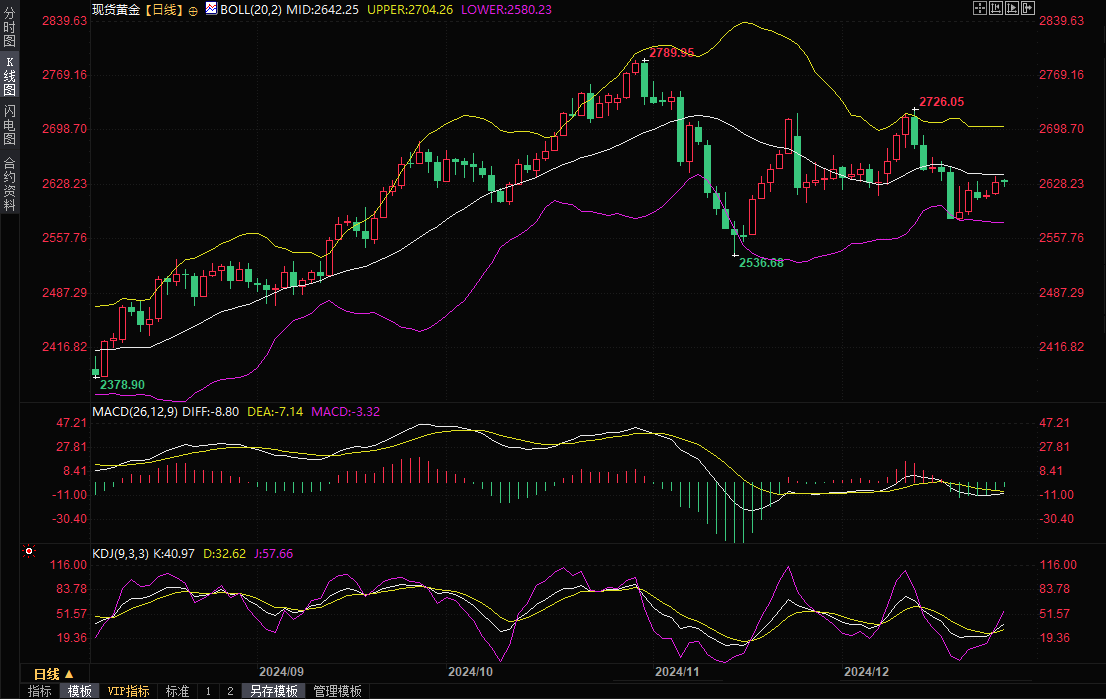Viewport: 1106px width, 699px height.
Task: Switch to 分时图 side tab
Action: (9, 28)
